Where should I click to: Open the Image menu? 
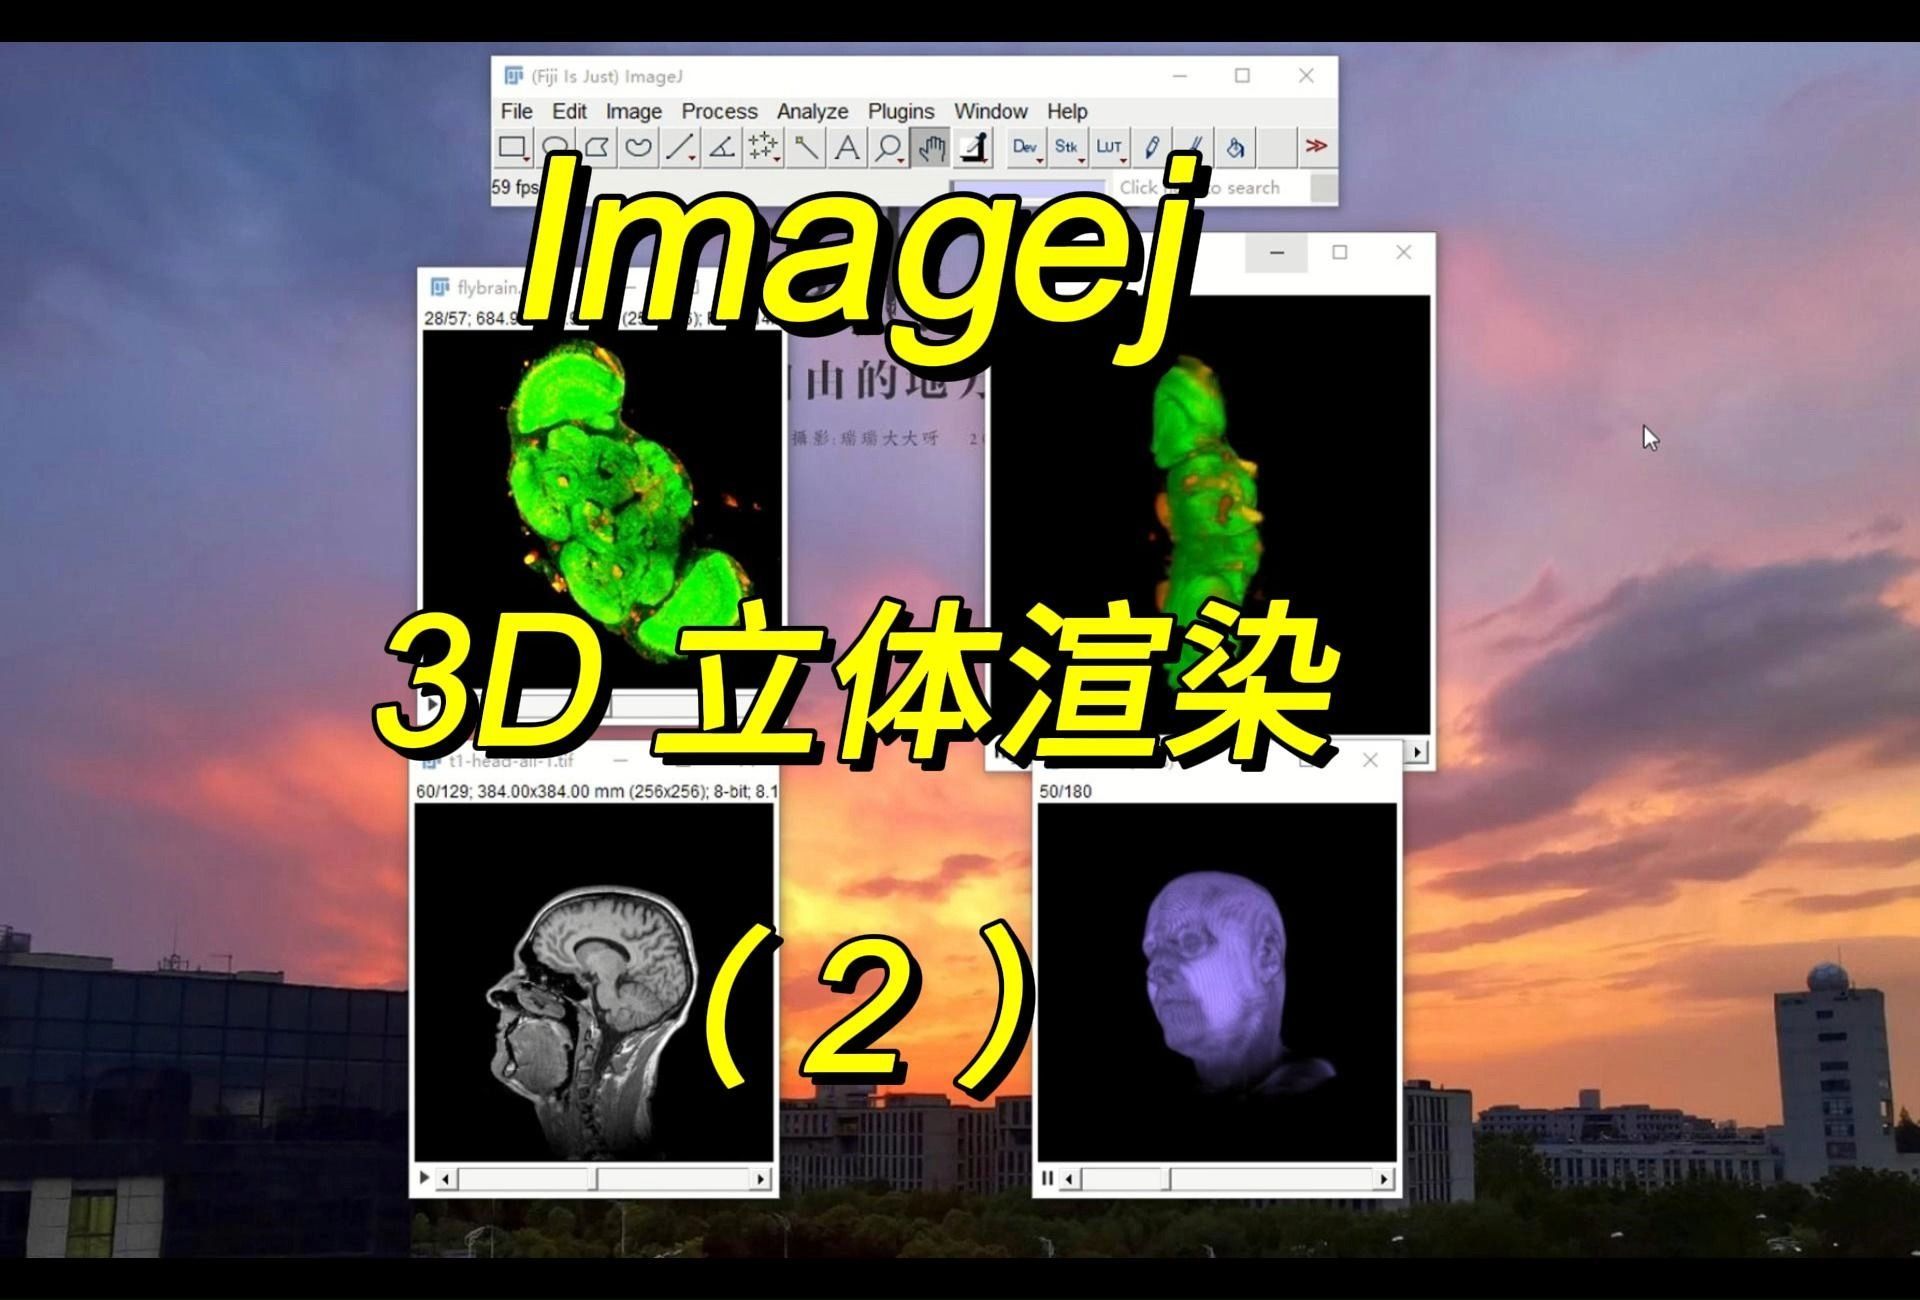coord(634,111)
